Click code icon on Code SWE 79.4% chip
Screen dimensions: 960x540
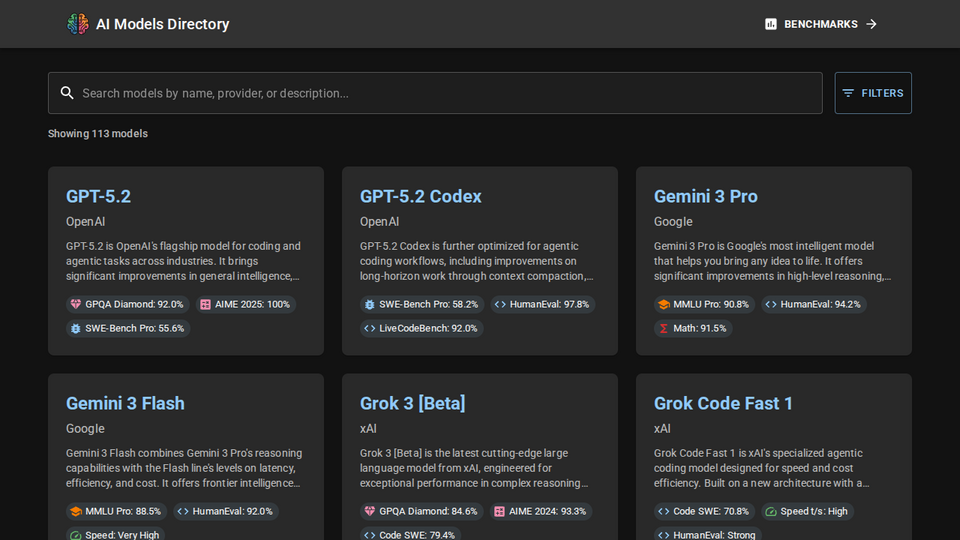point(370,535)
